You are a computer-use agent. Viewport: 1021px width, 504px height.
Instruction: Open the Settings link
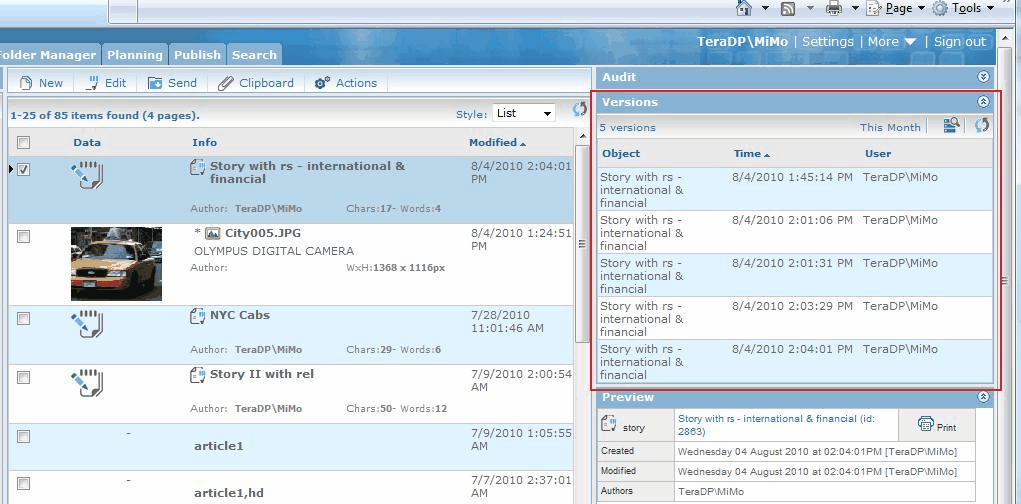[x=827, y=42]
